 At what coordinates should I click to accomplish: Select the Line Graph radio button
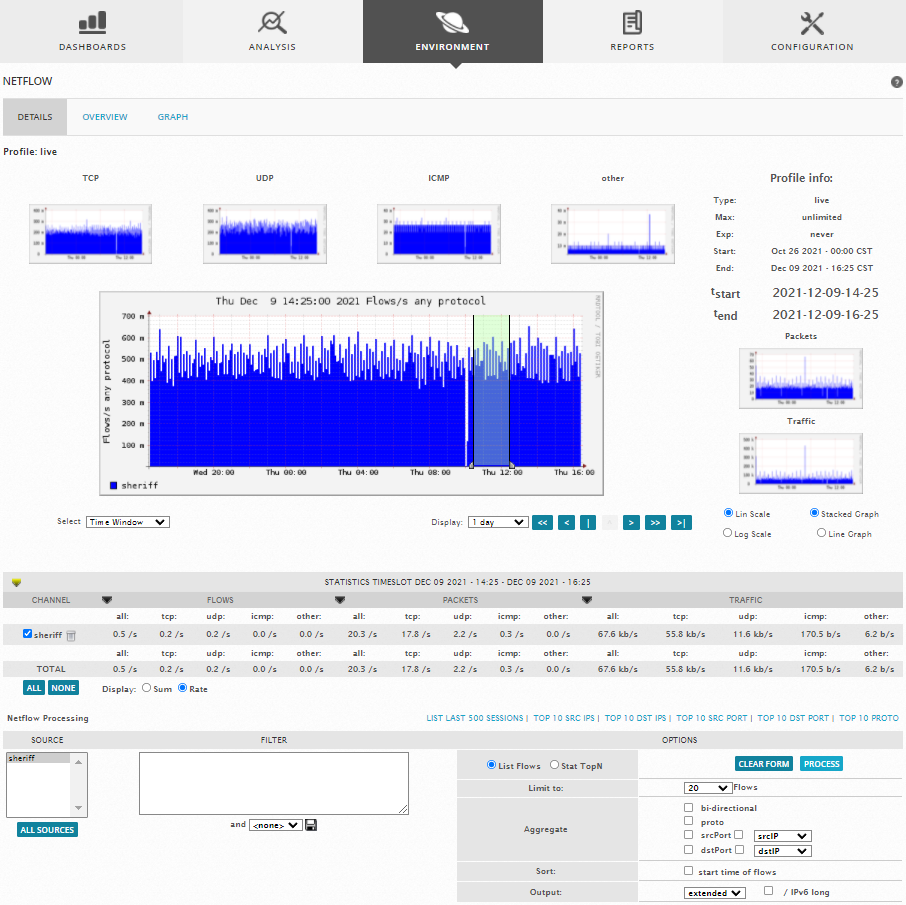[821, 533]
